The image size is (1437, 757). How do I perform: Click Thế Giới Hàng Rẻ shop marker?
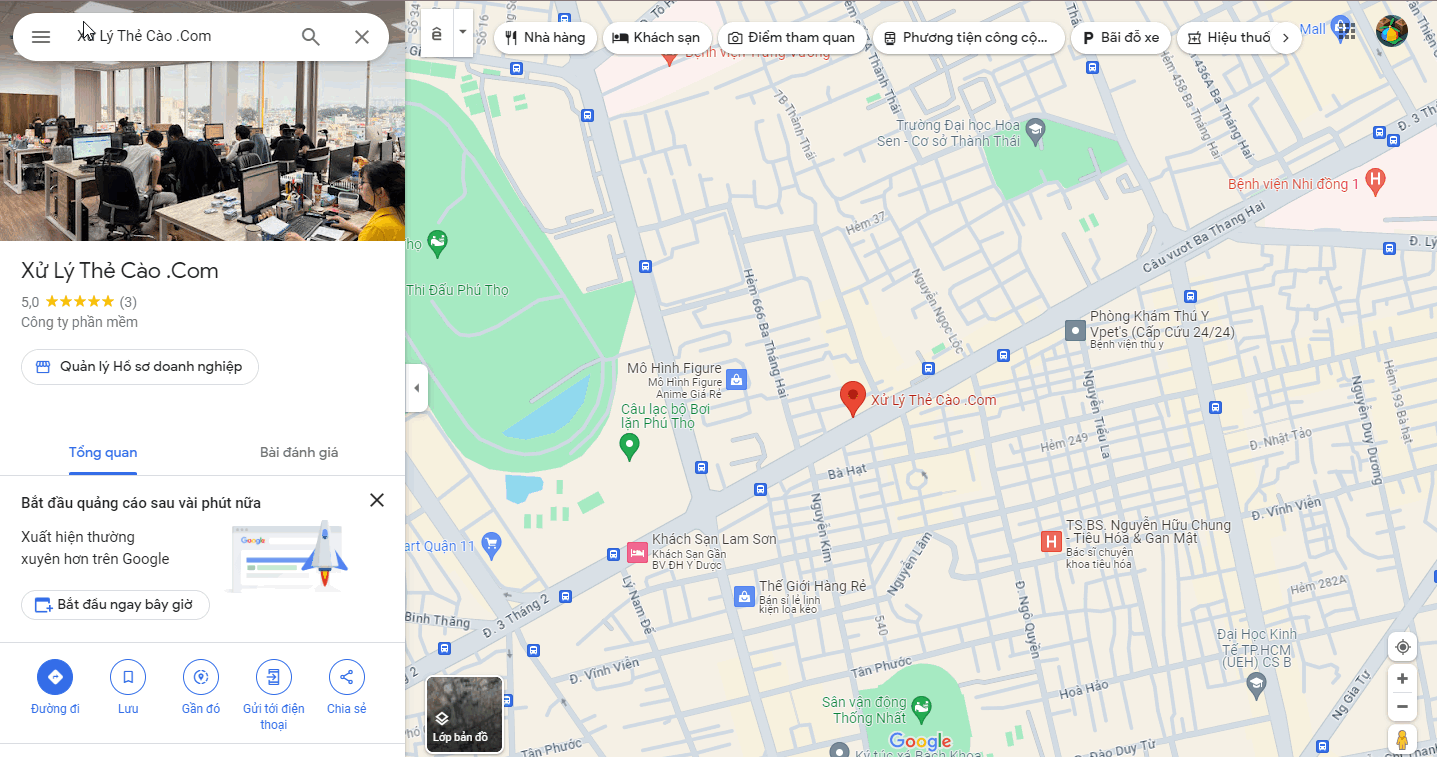[x=743, y=596]
